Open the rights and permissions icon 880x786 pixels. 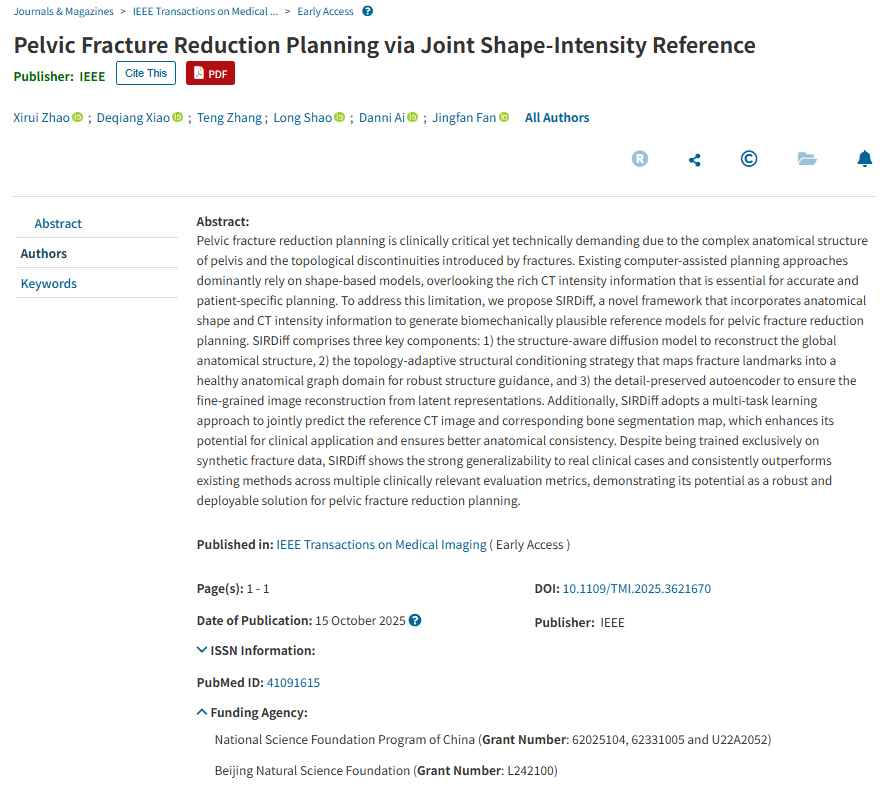[x=640, y=159]
